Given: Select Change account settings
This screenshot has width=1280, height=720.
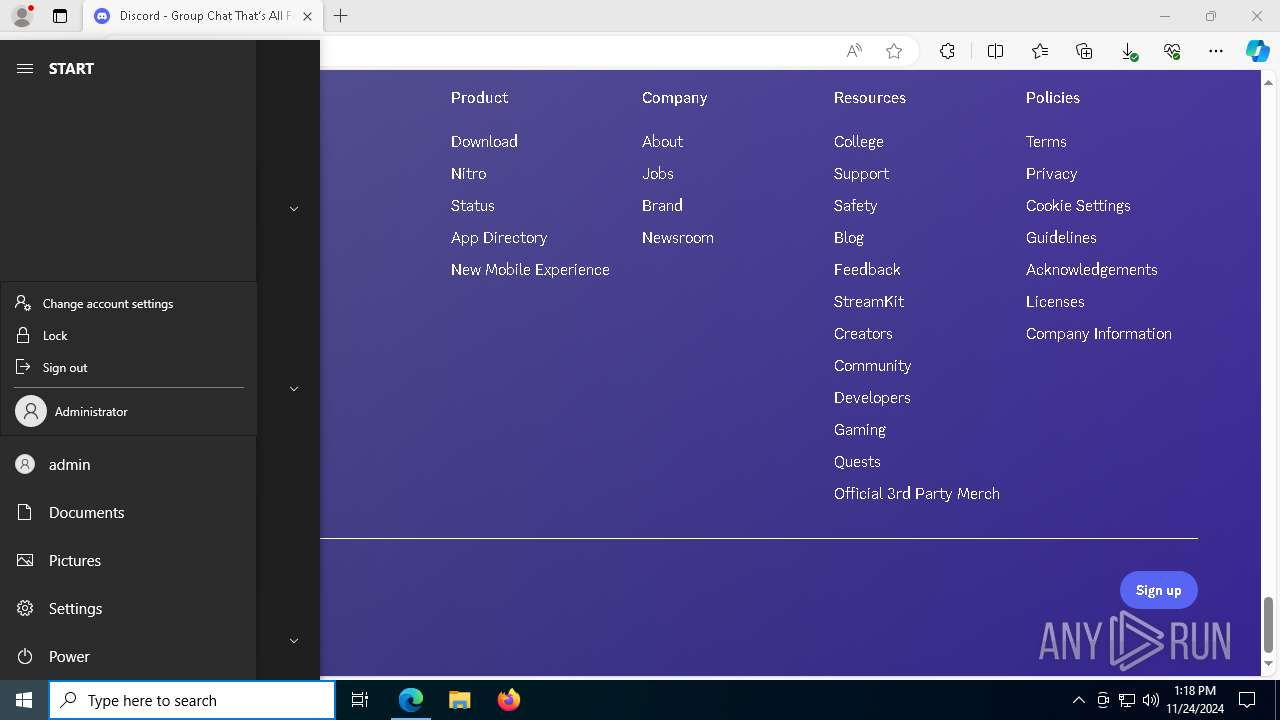Looking at the screenshot, I should tap(129, 303).
